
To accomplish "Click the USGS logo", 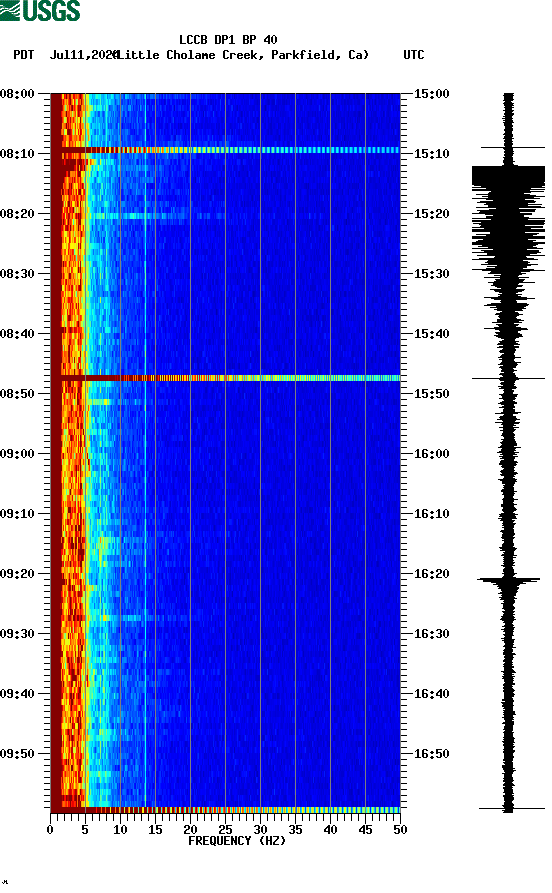I will click(40, 10).
